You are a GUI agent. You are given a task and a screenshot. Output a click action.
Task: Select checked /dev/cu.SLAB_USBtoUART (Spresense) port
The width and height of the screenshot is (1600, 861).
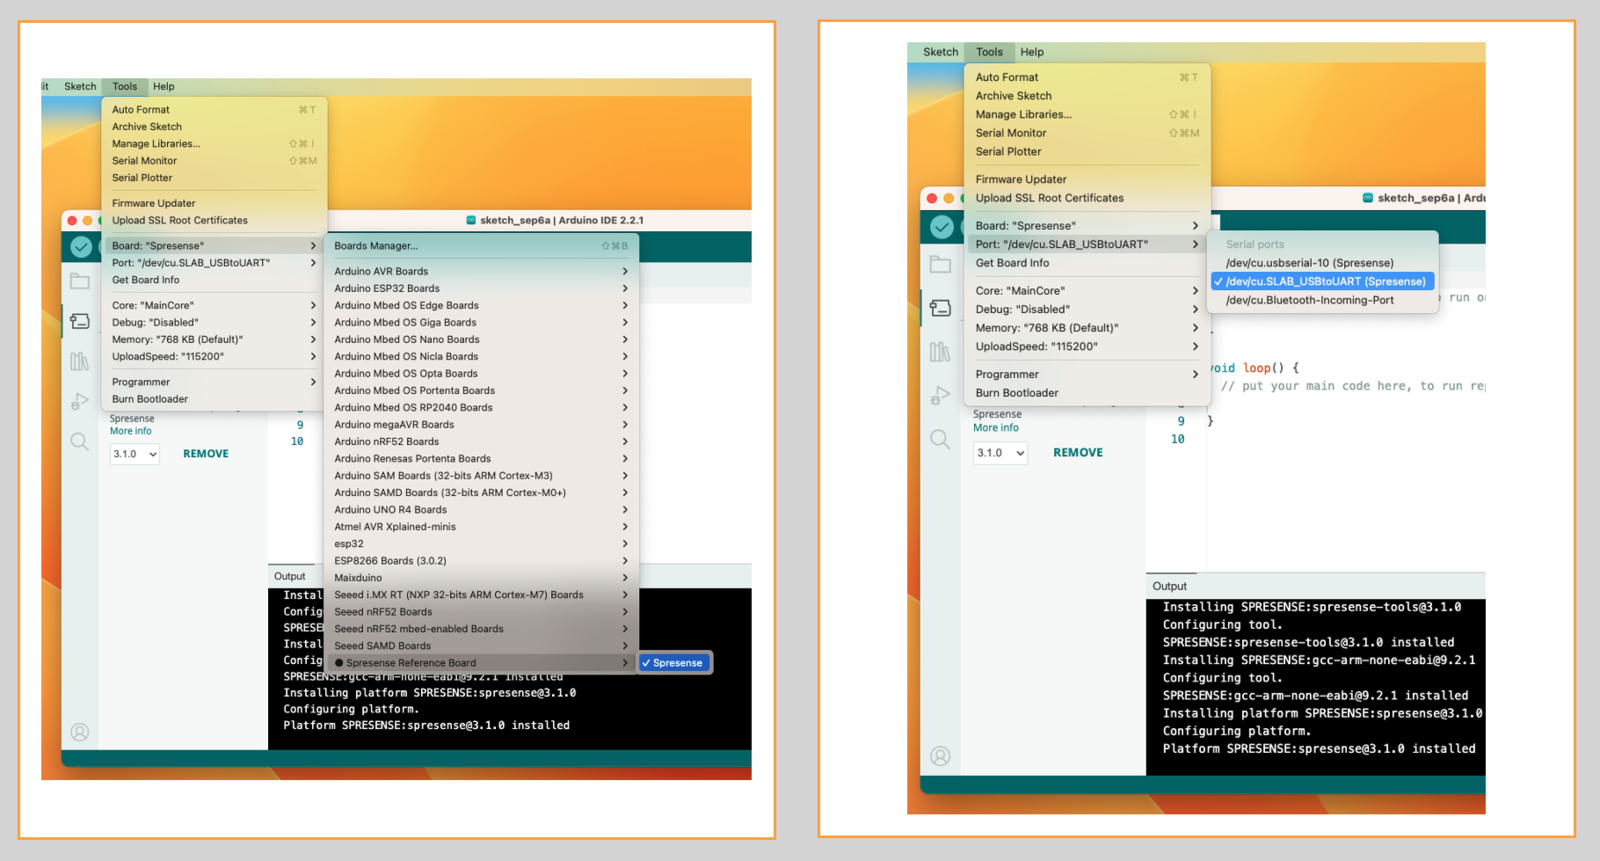coord(1322,282)
